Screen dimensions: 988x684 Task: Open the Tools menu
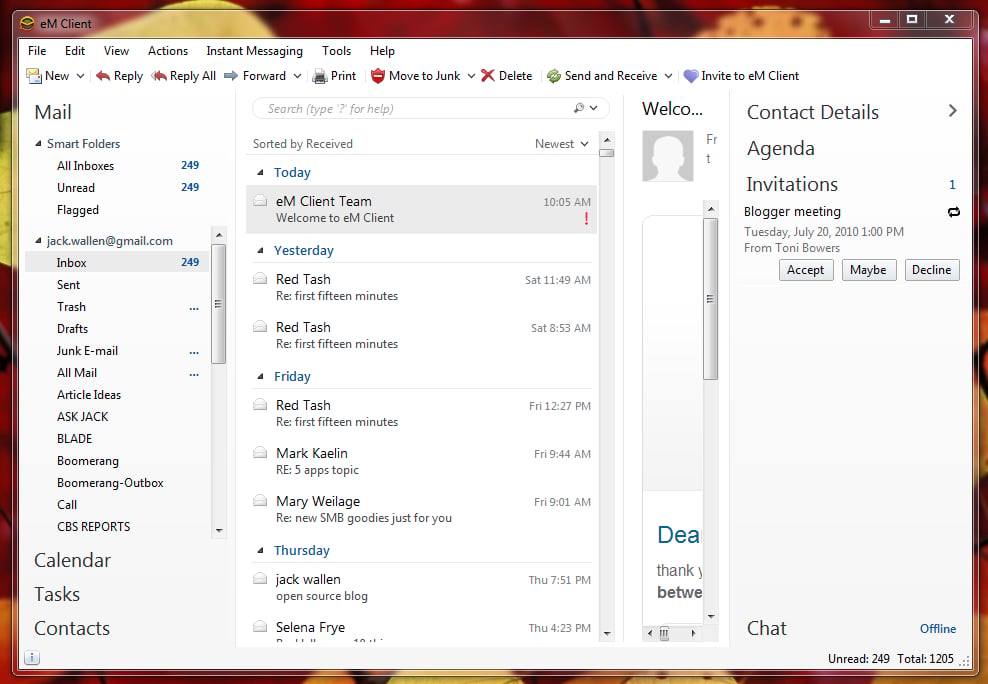[336, 50]
